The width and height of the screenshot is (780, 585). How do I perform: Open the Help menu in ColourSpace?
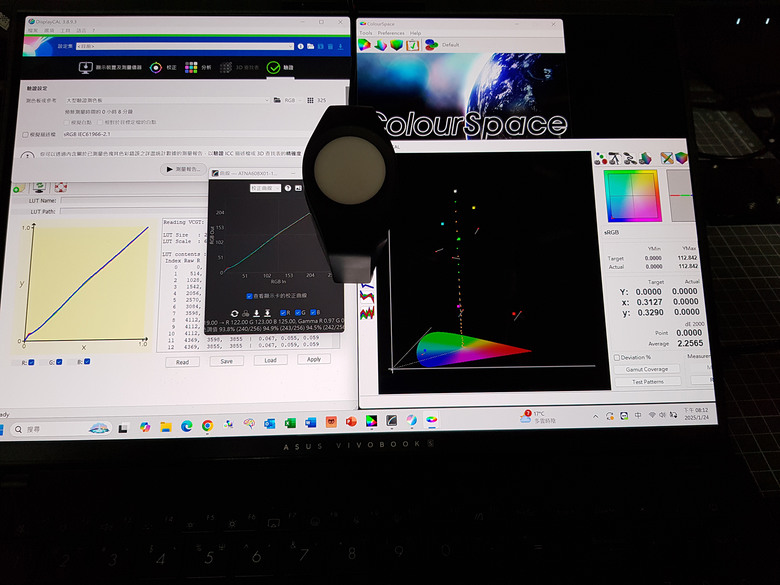[x=415, y=33]
